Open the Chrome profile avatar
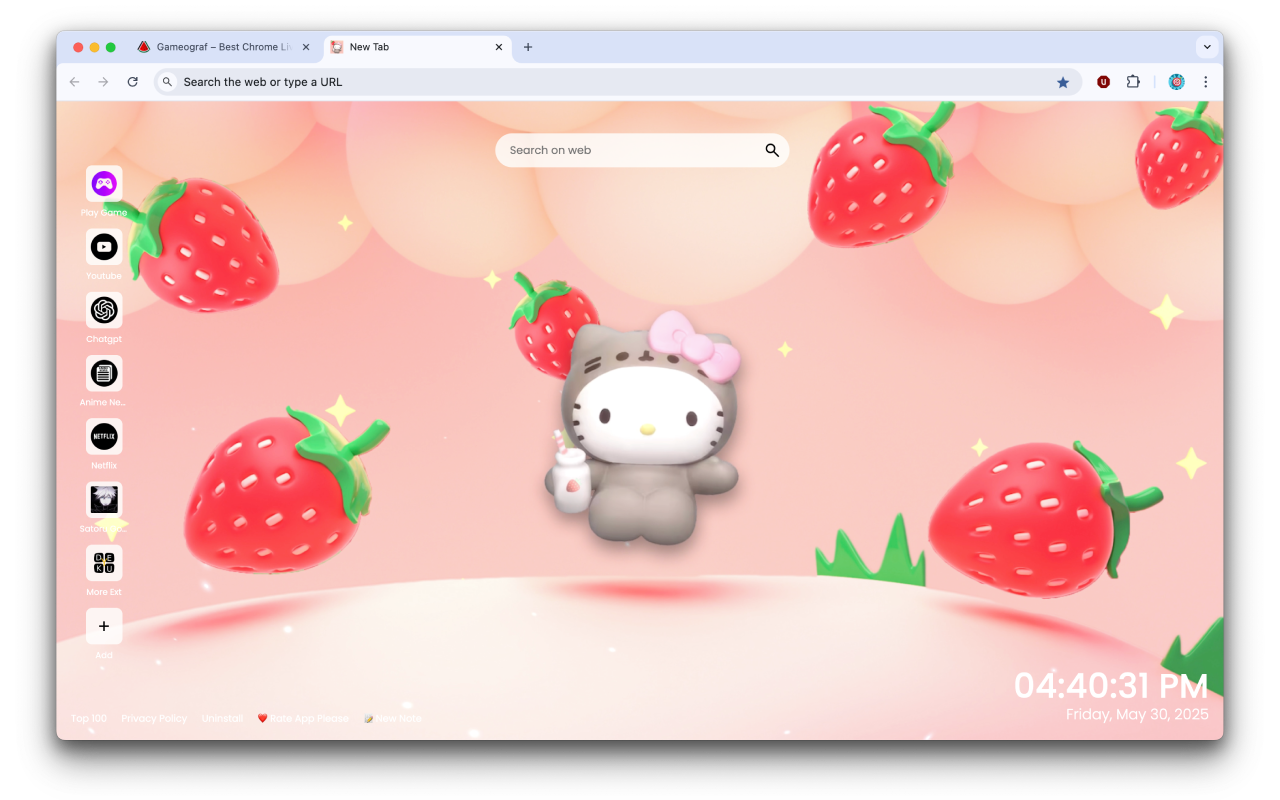 click(1177, 82)
